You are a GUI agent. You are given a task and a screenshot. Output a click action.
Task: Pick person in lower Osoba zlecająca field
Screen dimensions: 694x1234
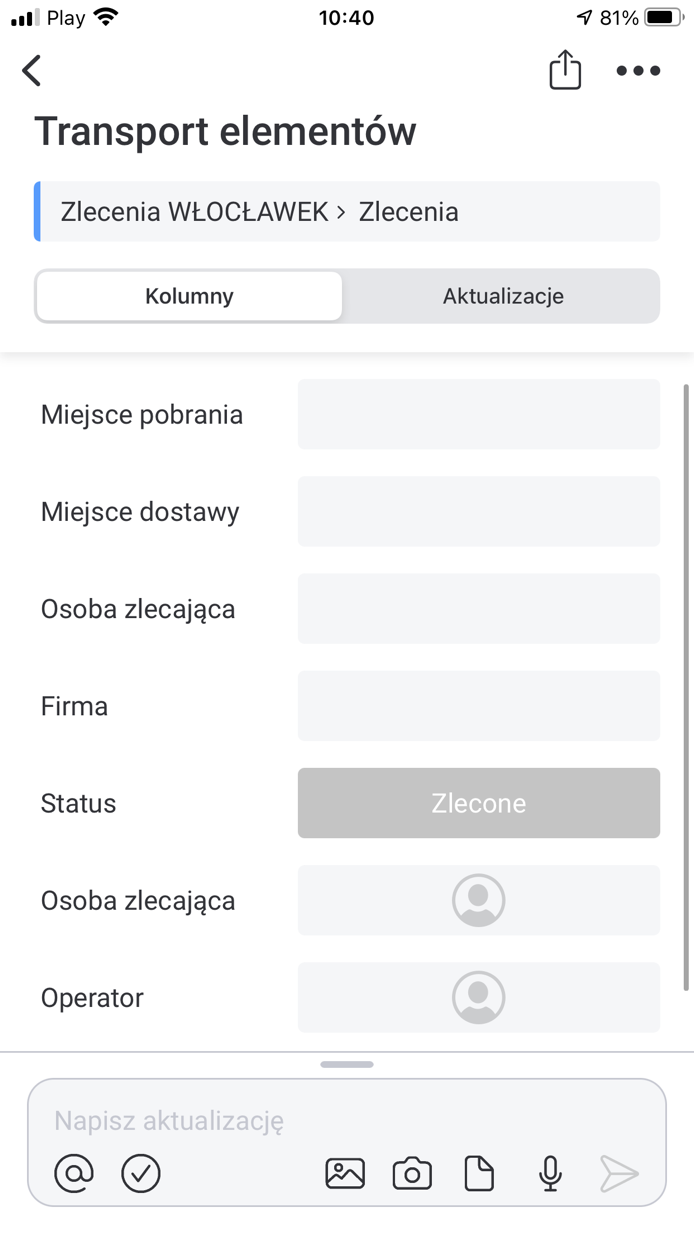[x=479, y=900]
